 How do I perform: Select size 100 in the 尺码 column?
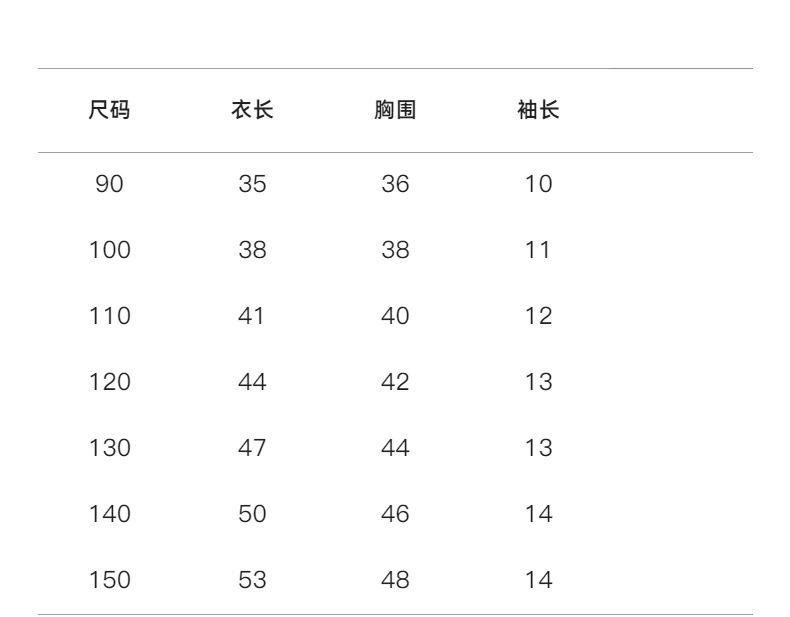point(110,250)
